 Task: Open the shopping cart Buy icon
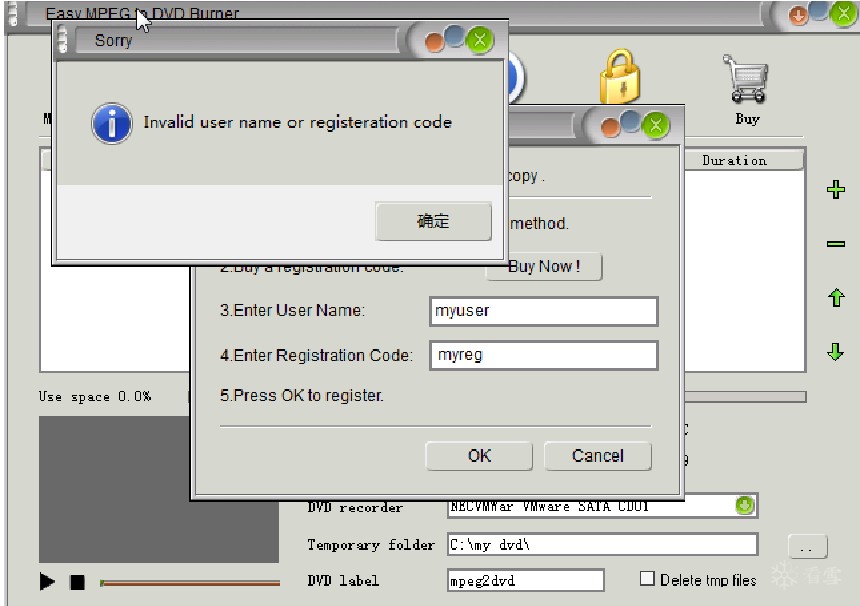click(746, 80)
